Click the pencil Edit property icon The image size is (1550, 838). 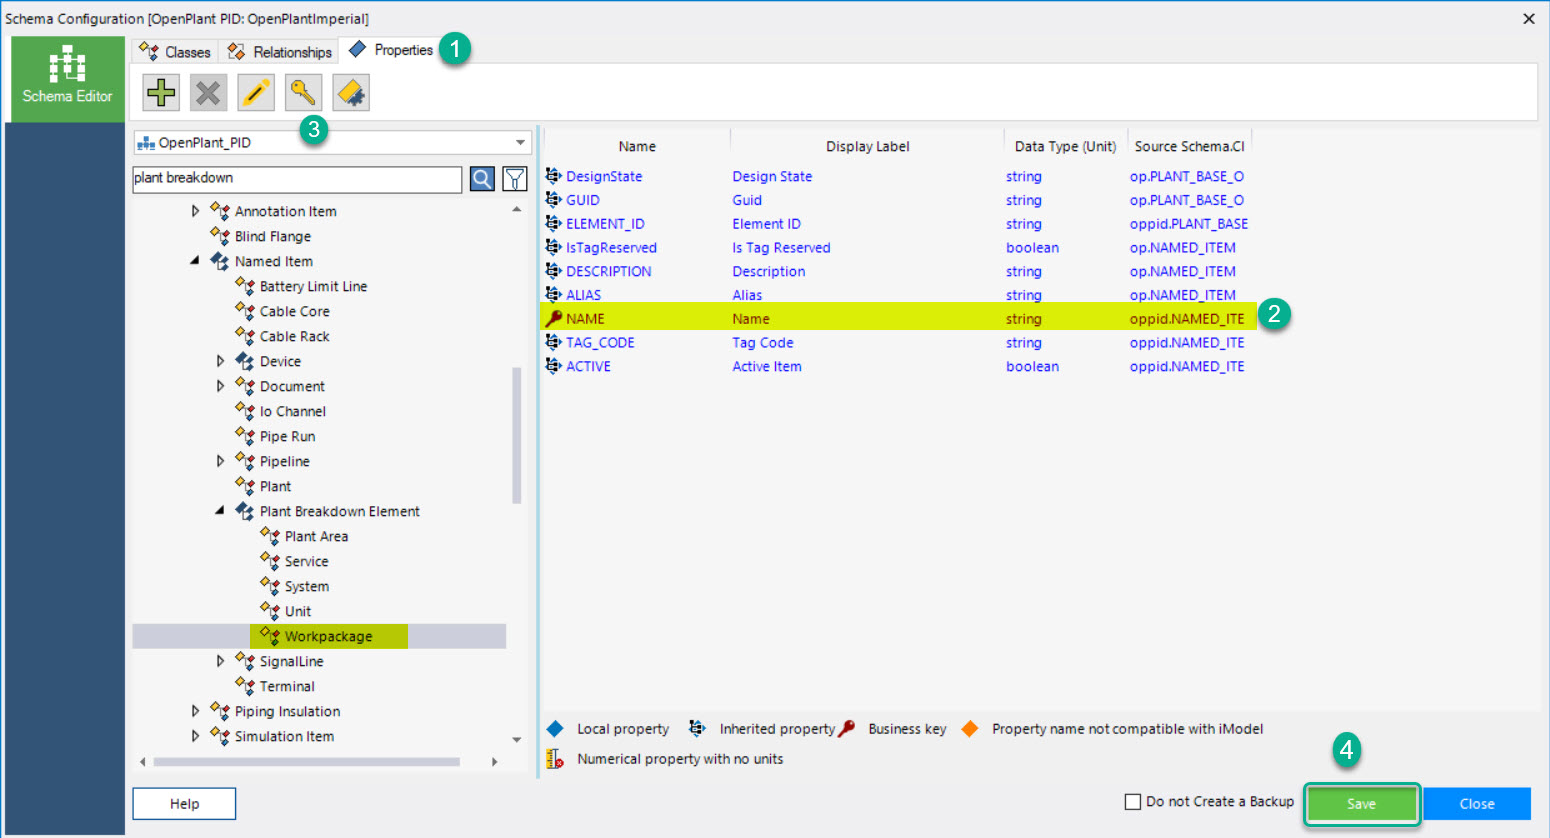256,93
